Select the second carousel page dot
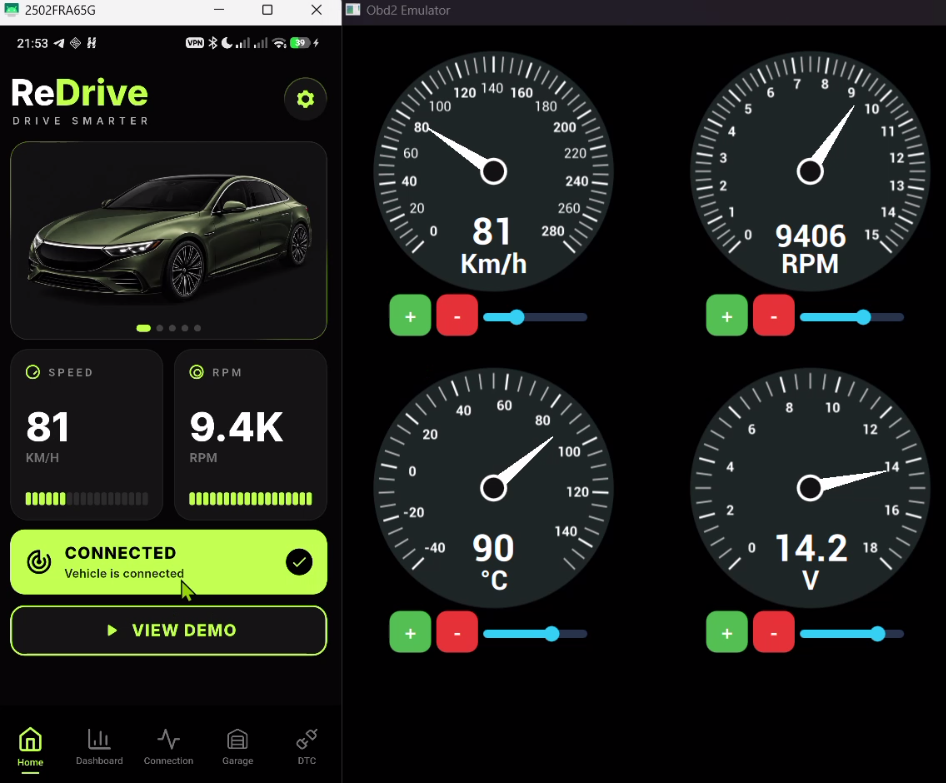The height and width of the screenshot is (783, 946). (x=160, y=328)
